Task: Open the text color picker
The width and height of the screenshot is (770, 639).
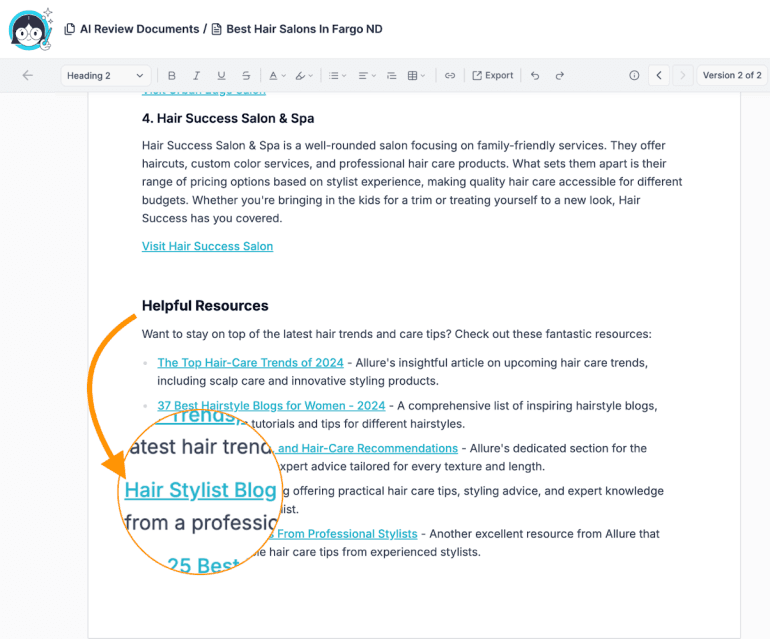Action: (x=277, y=75)
